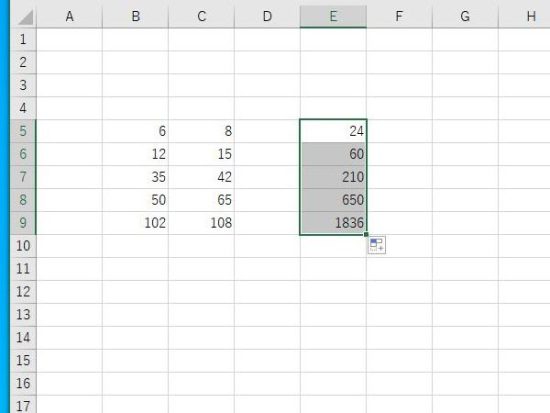Select row 5 header
The image size is (550, 413).
pos(23,131)
